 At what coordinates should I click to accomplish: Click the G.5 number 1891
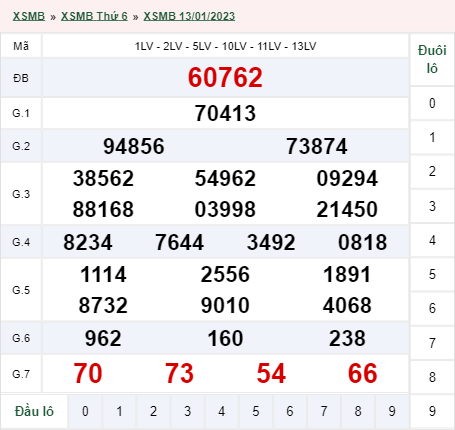tap(347, 275)
